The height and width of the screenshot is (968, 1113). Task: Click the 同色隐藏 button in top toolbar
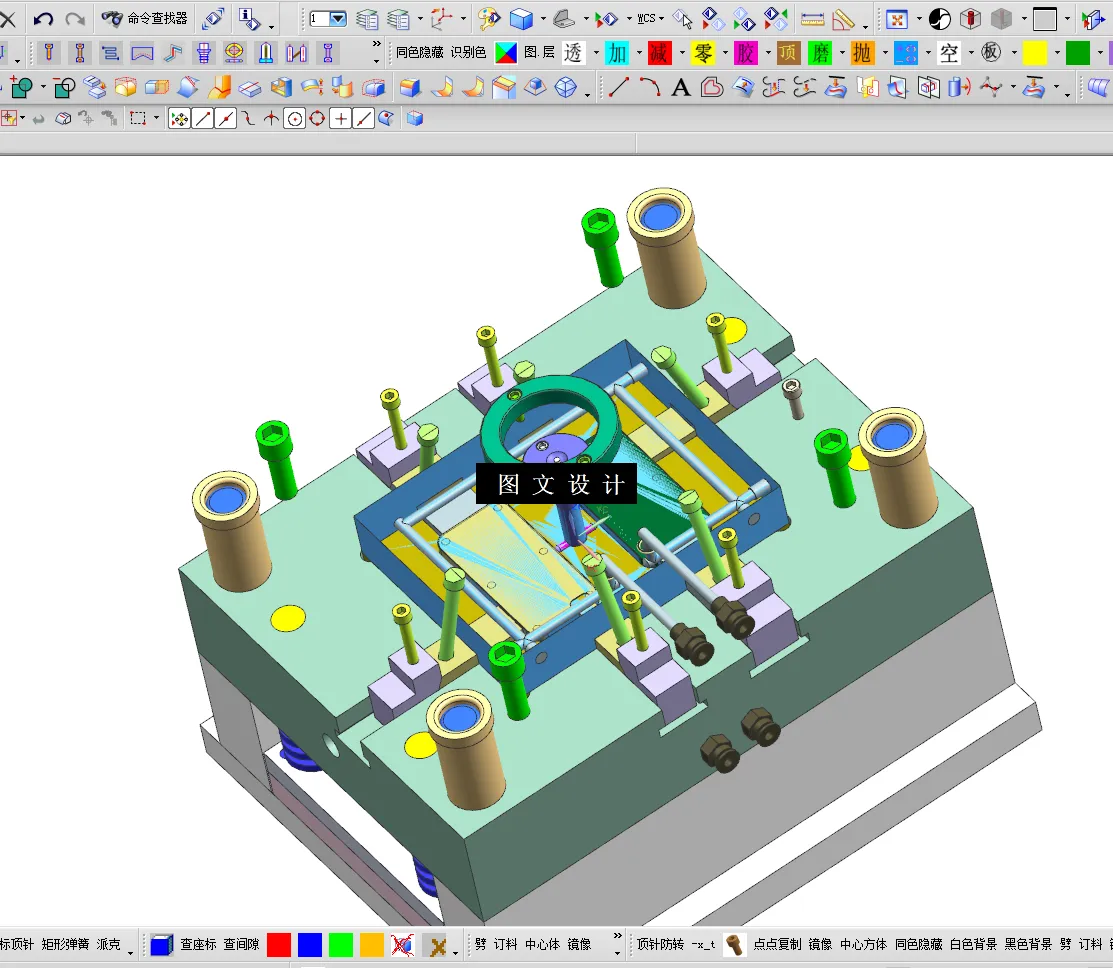pyautogui.click(x=420, y=53)
